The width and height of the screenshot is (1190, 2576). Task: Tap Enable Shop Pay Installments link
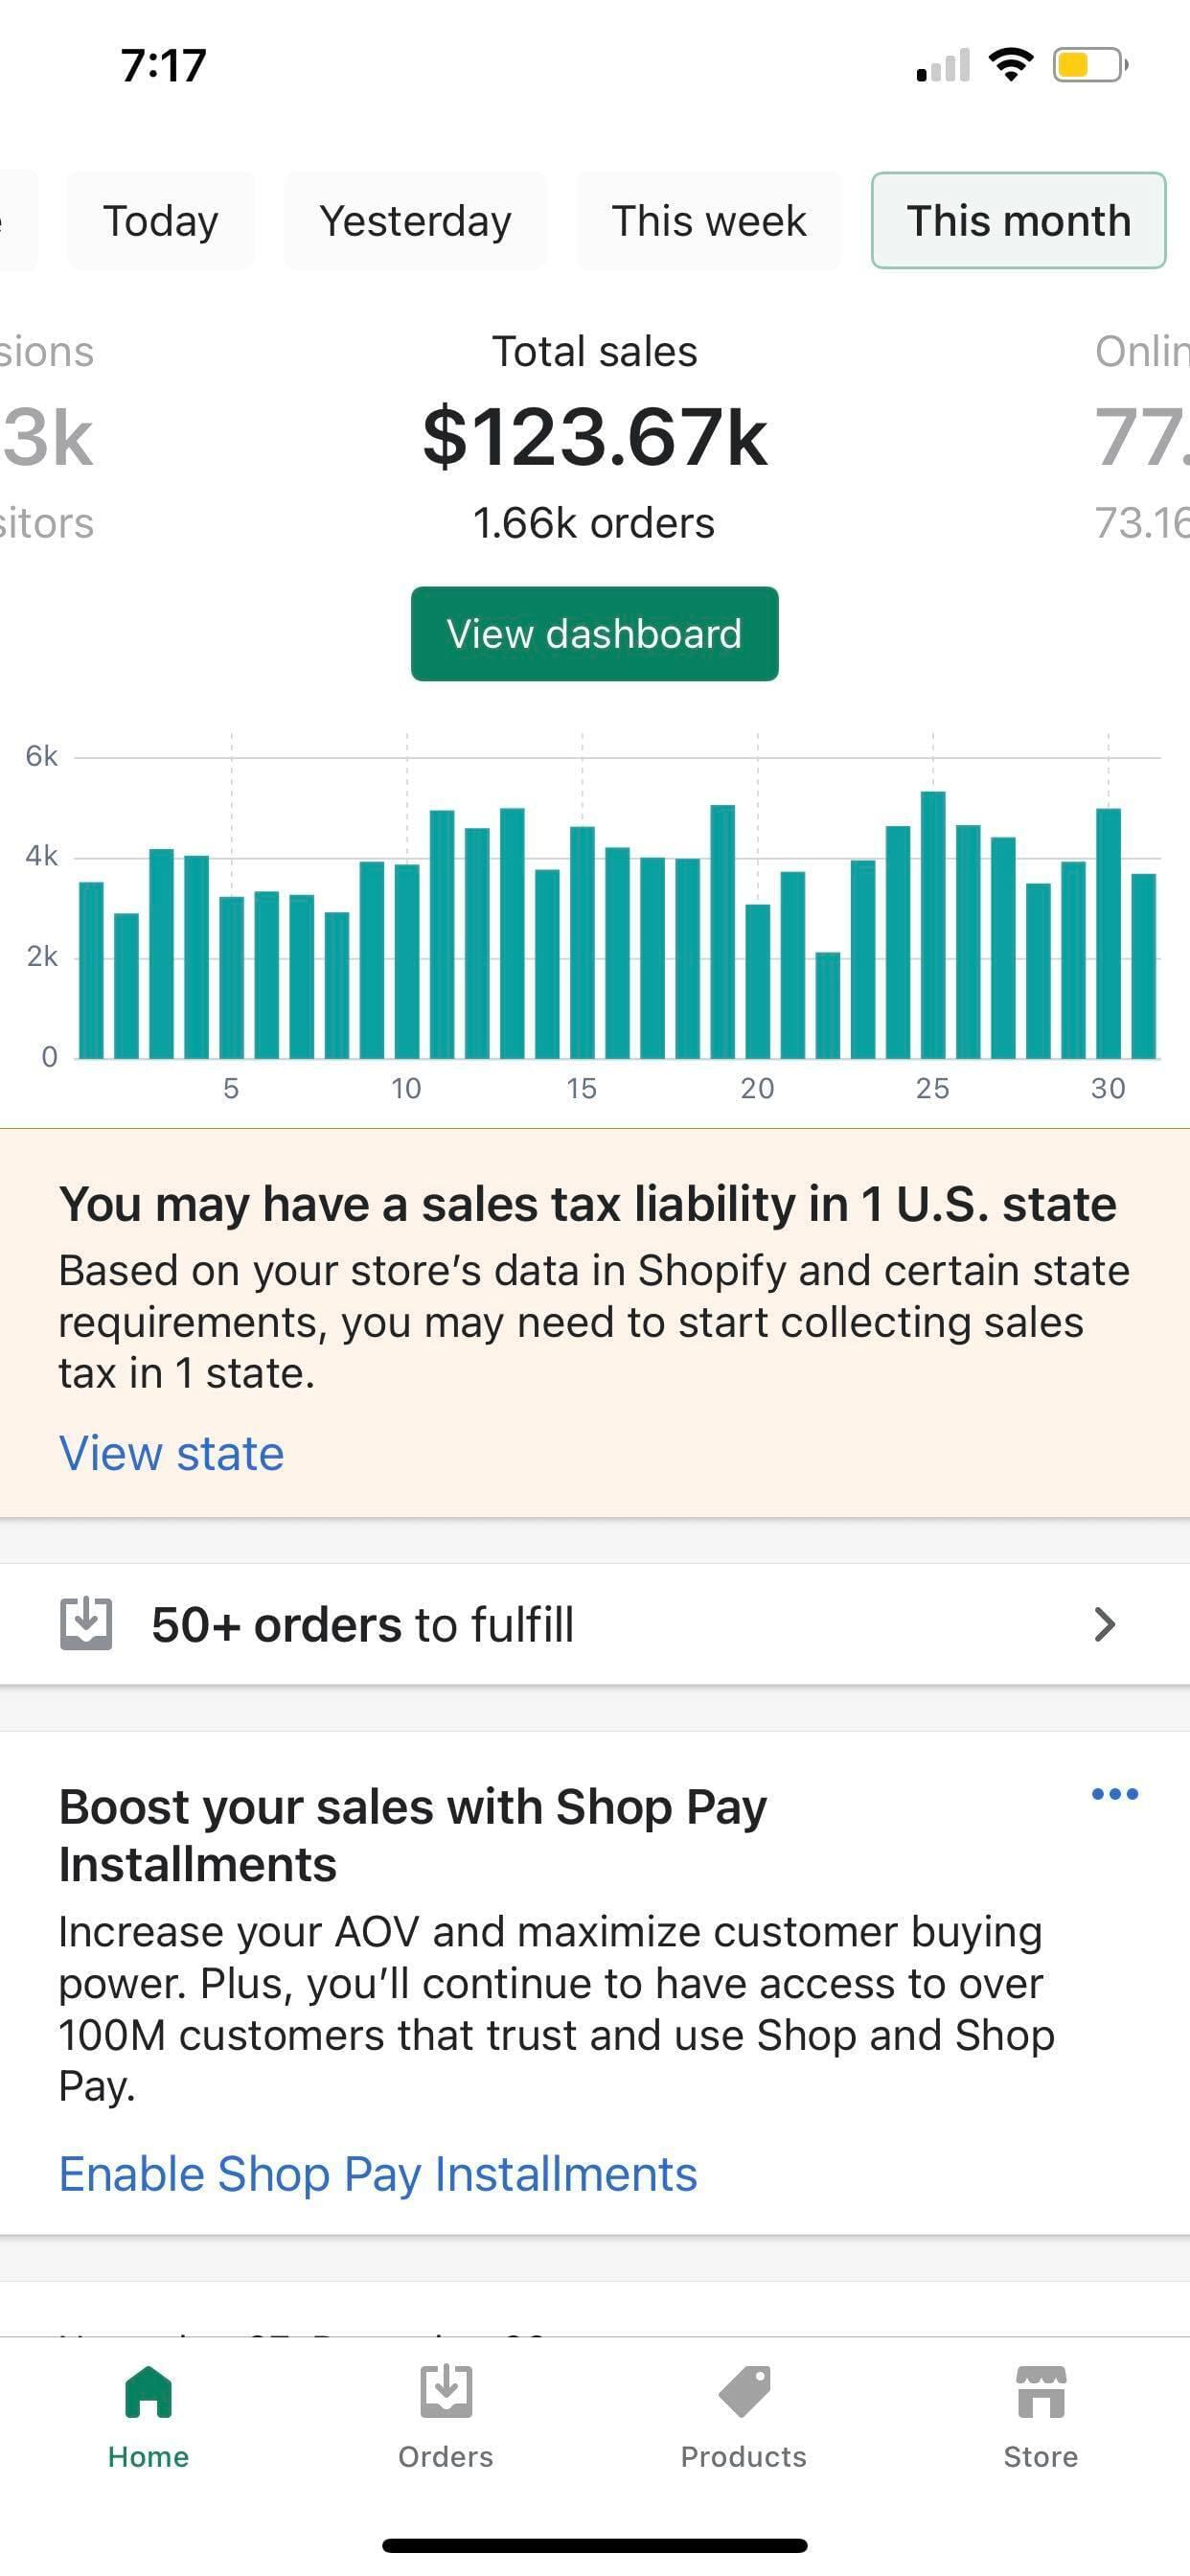click(x=378, y=2174)
